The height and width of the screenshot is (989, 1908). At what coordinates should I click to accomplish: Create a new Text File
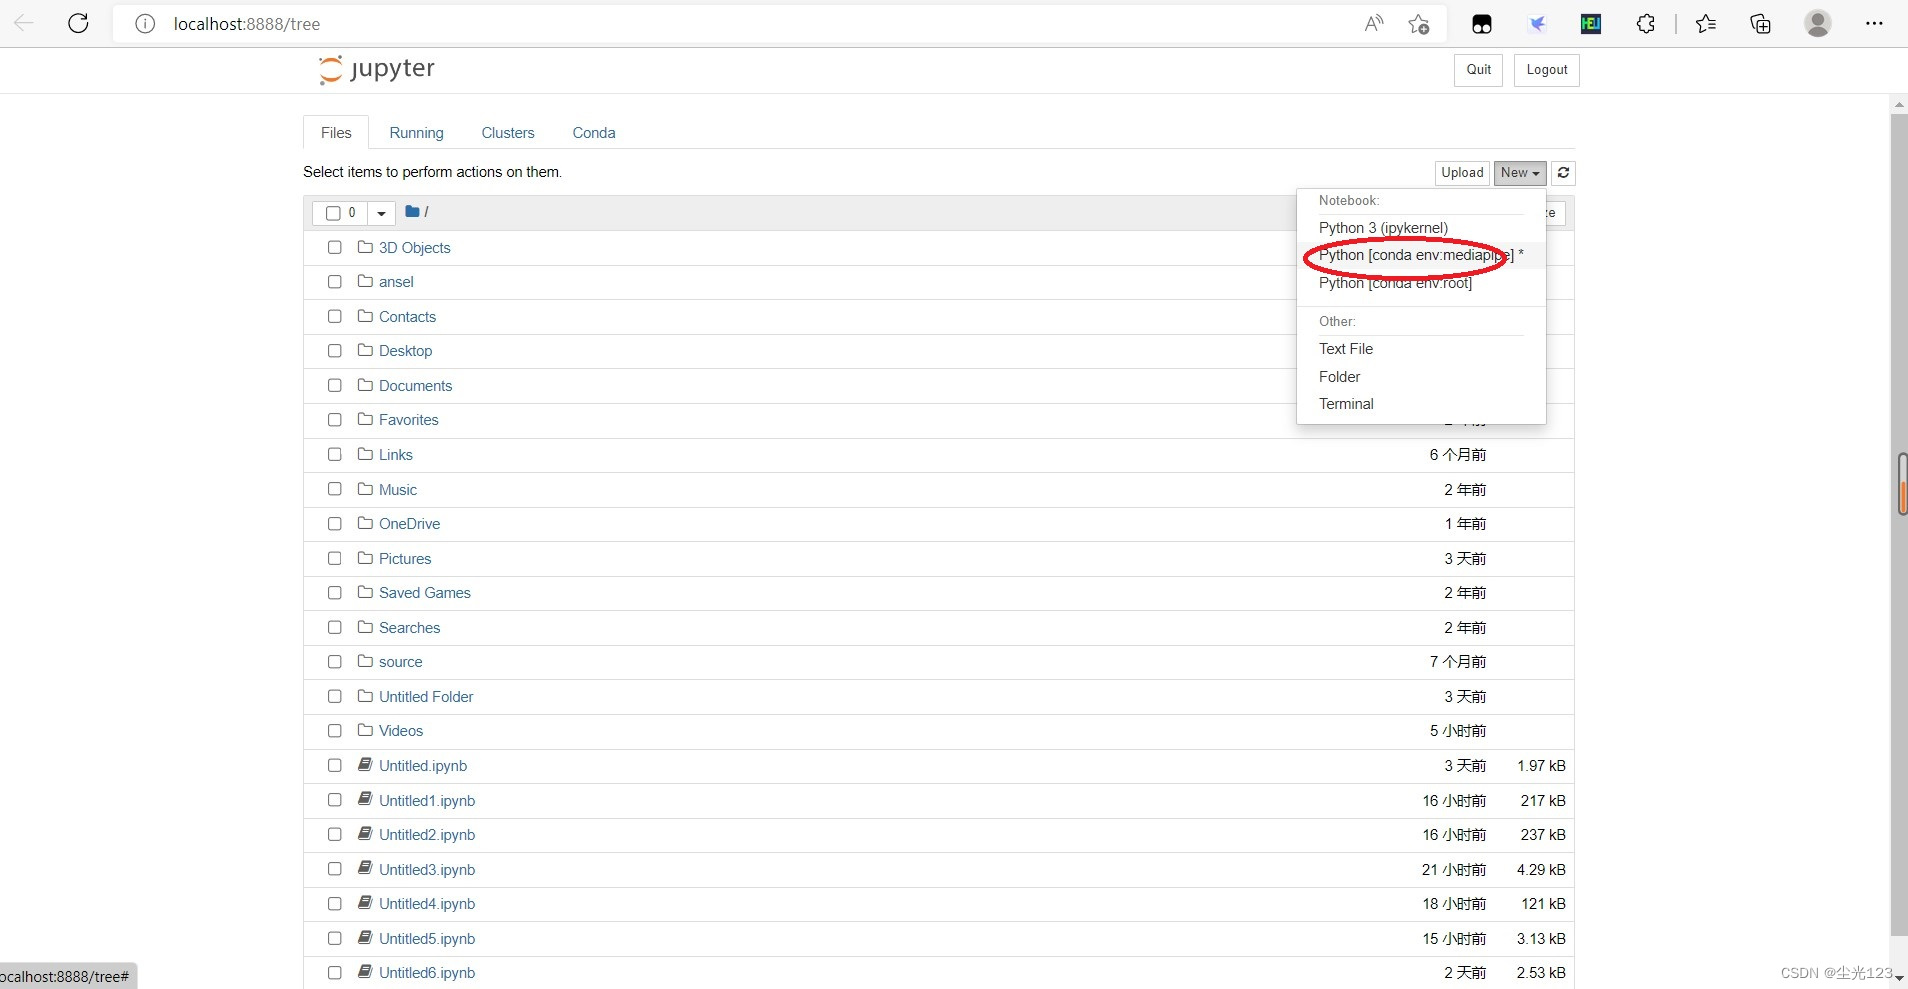(x=1346, y=349)
